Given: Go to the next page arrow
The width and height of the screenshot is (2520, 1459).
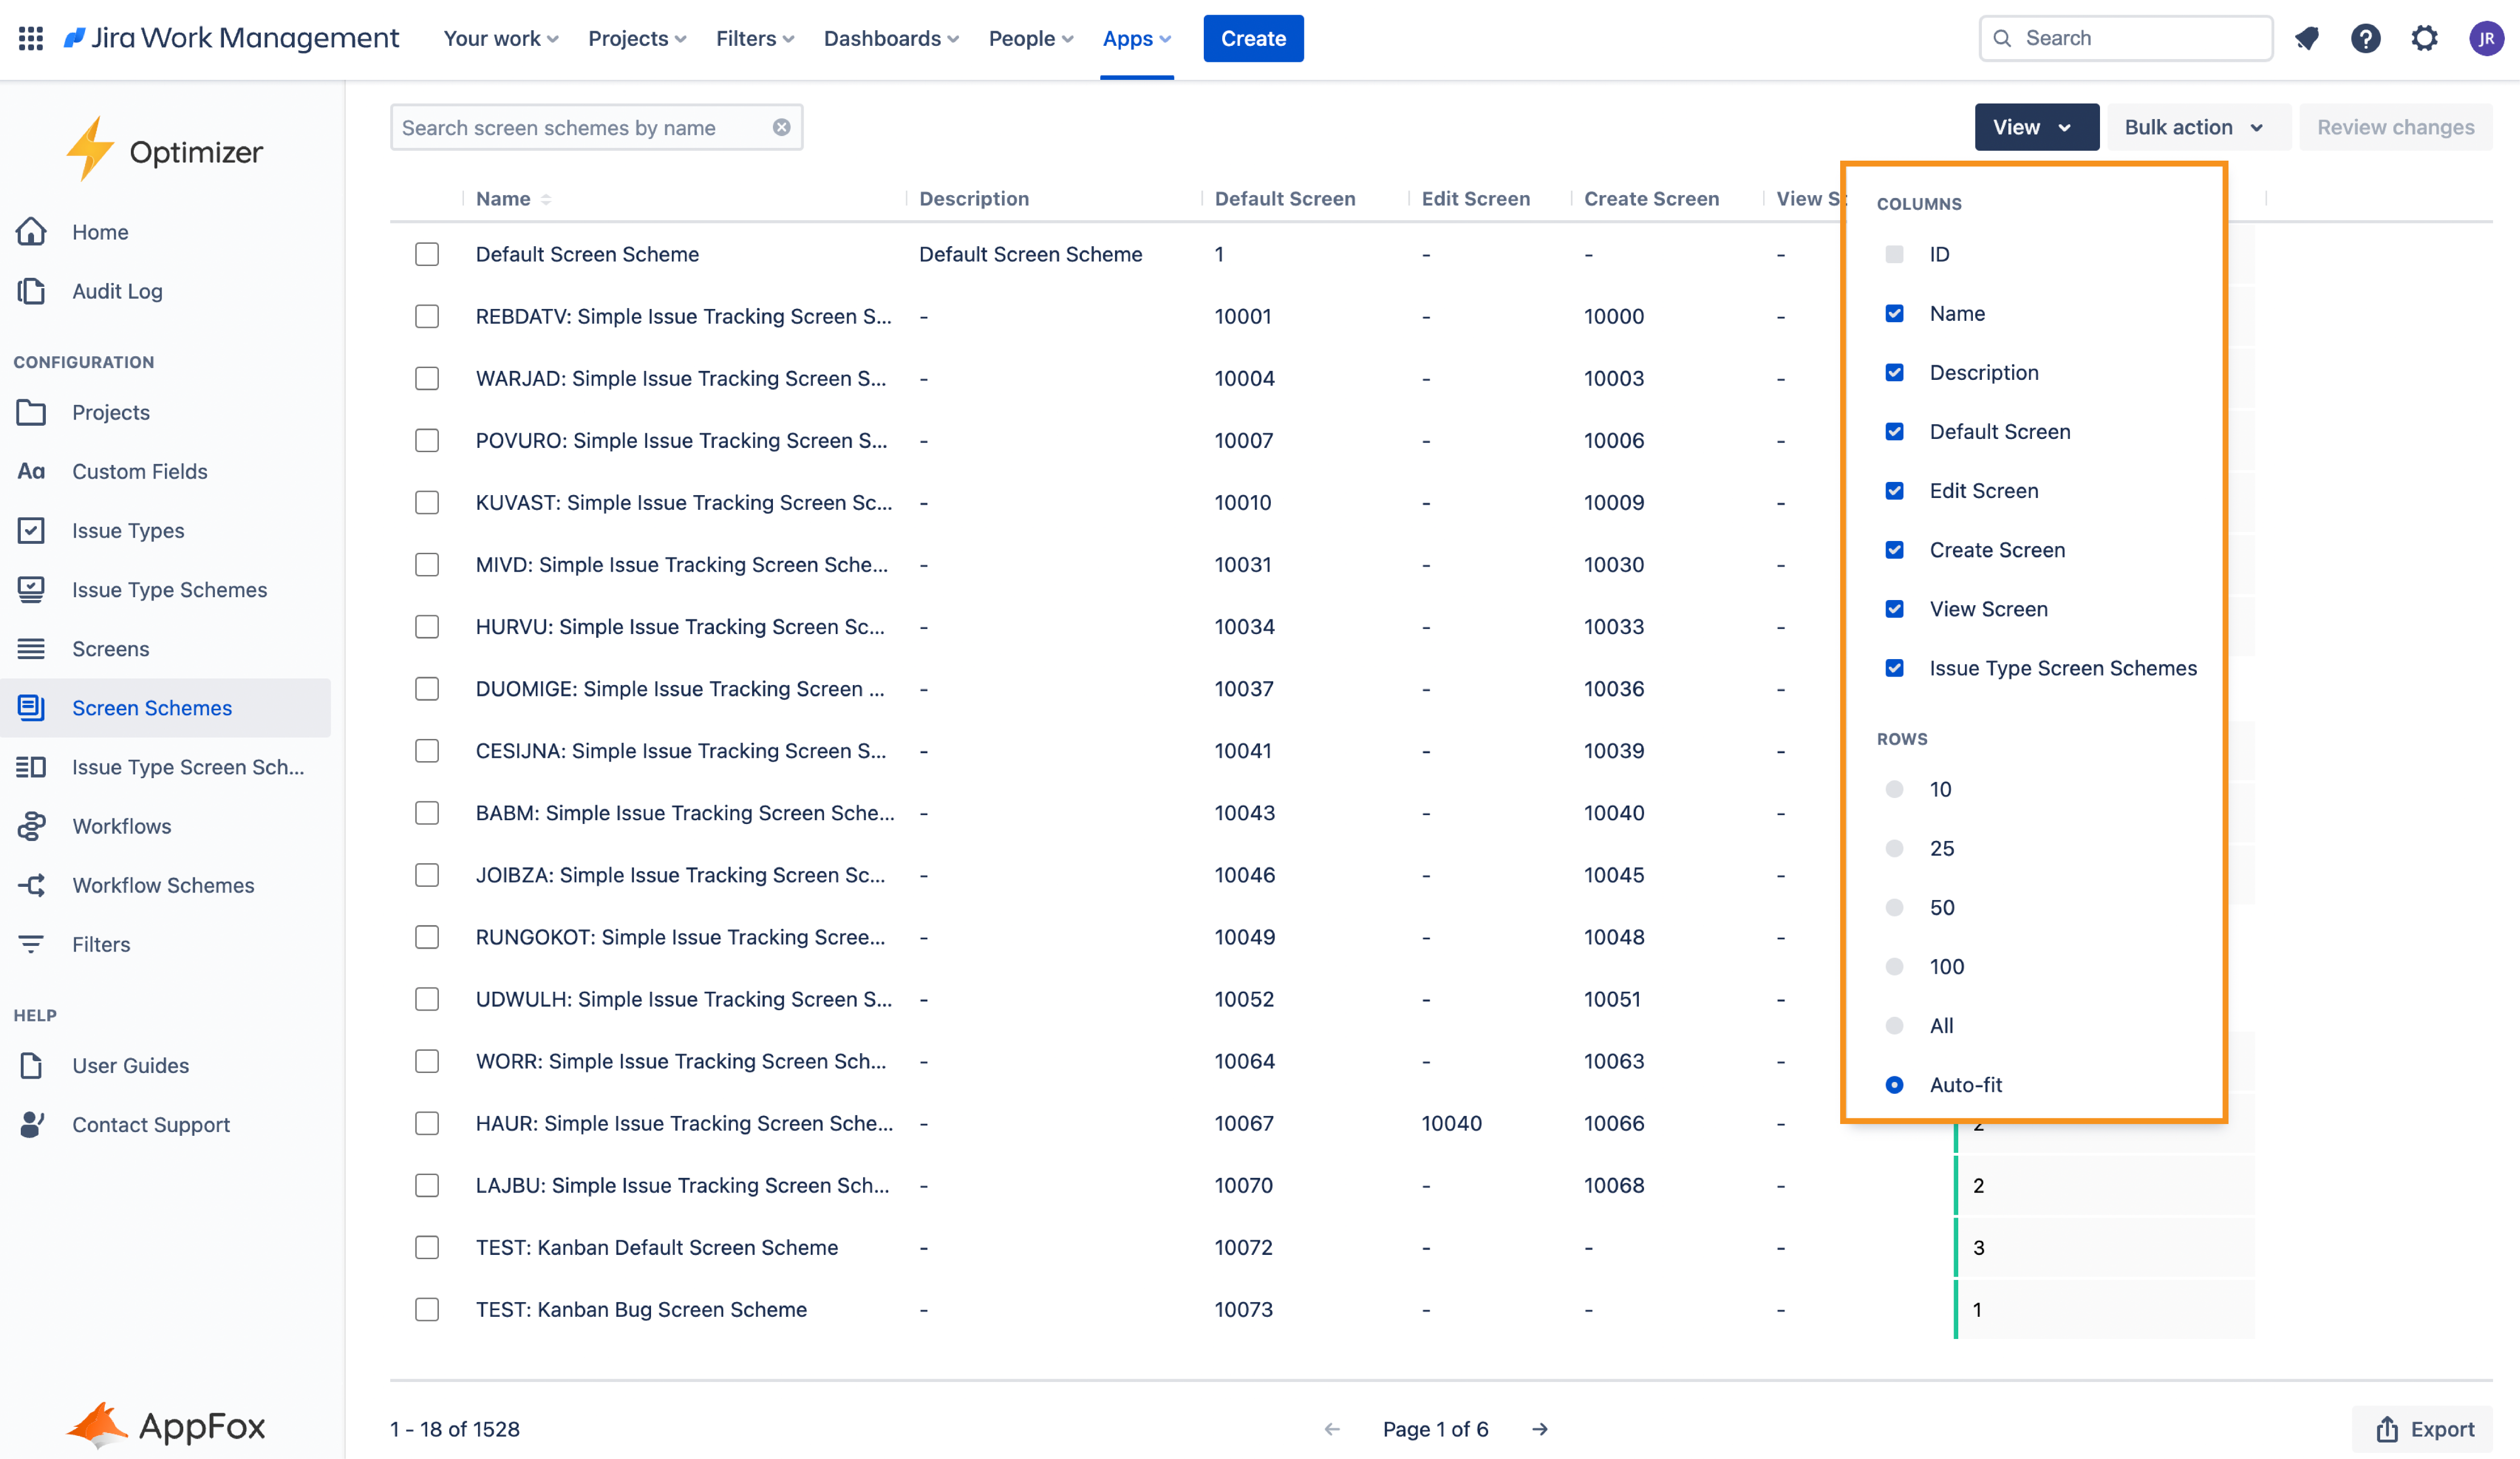Looking at the screenshot, I should [x=1539, y=1429].
